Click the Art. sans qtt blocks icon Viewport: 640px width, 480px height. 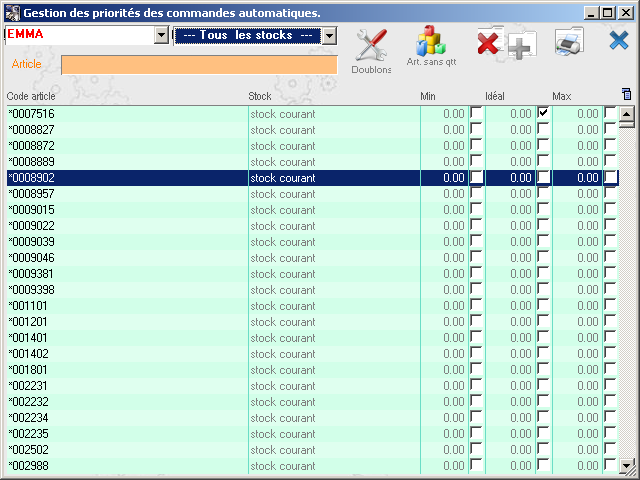[431, 43]
